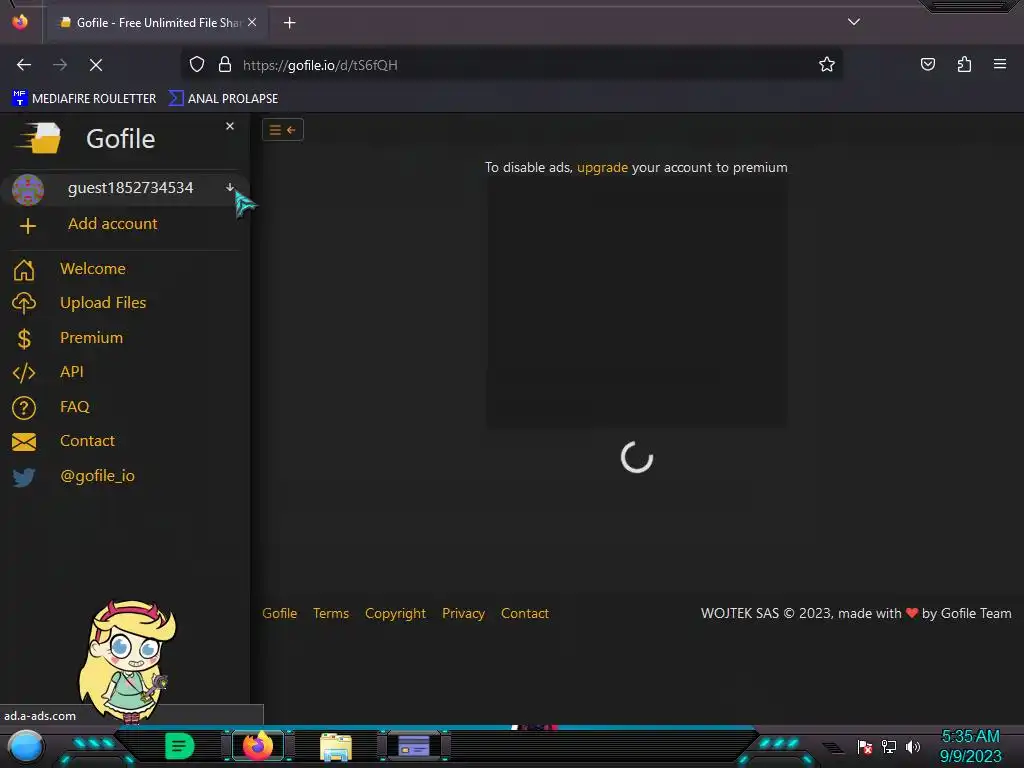Click the Action Center flag tray icon
The image size is (1024, 768).
[865, 746]
